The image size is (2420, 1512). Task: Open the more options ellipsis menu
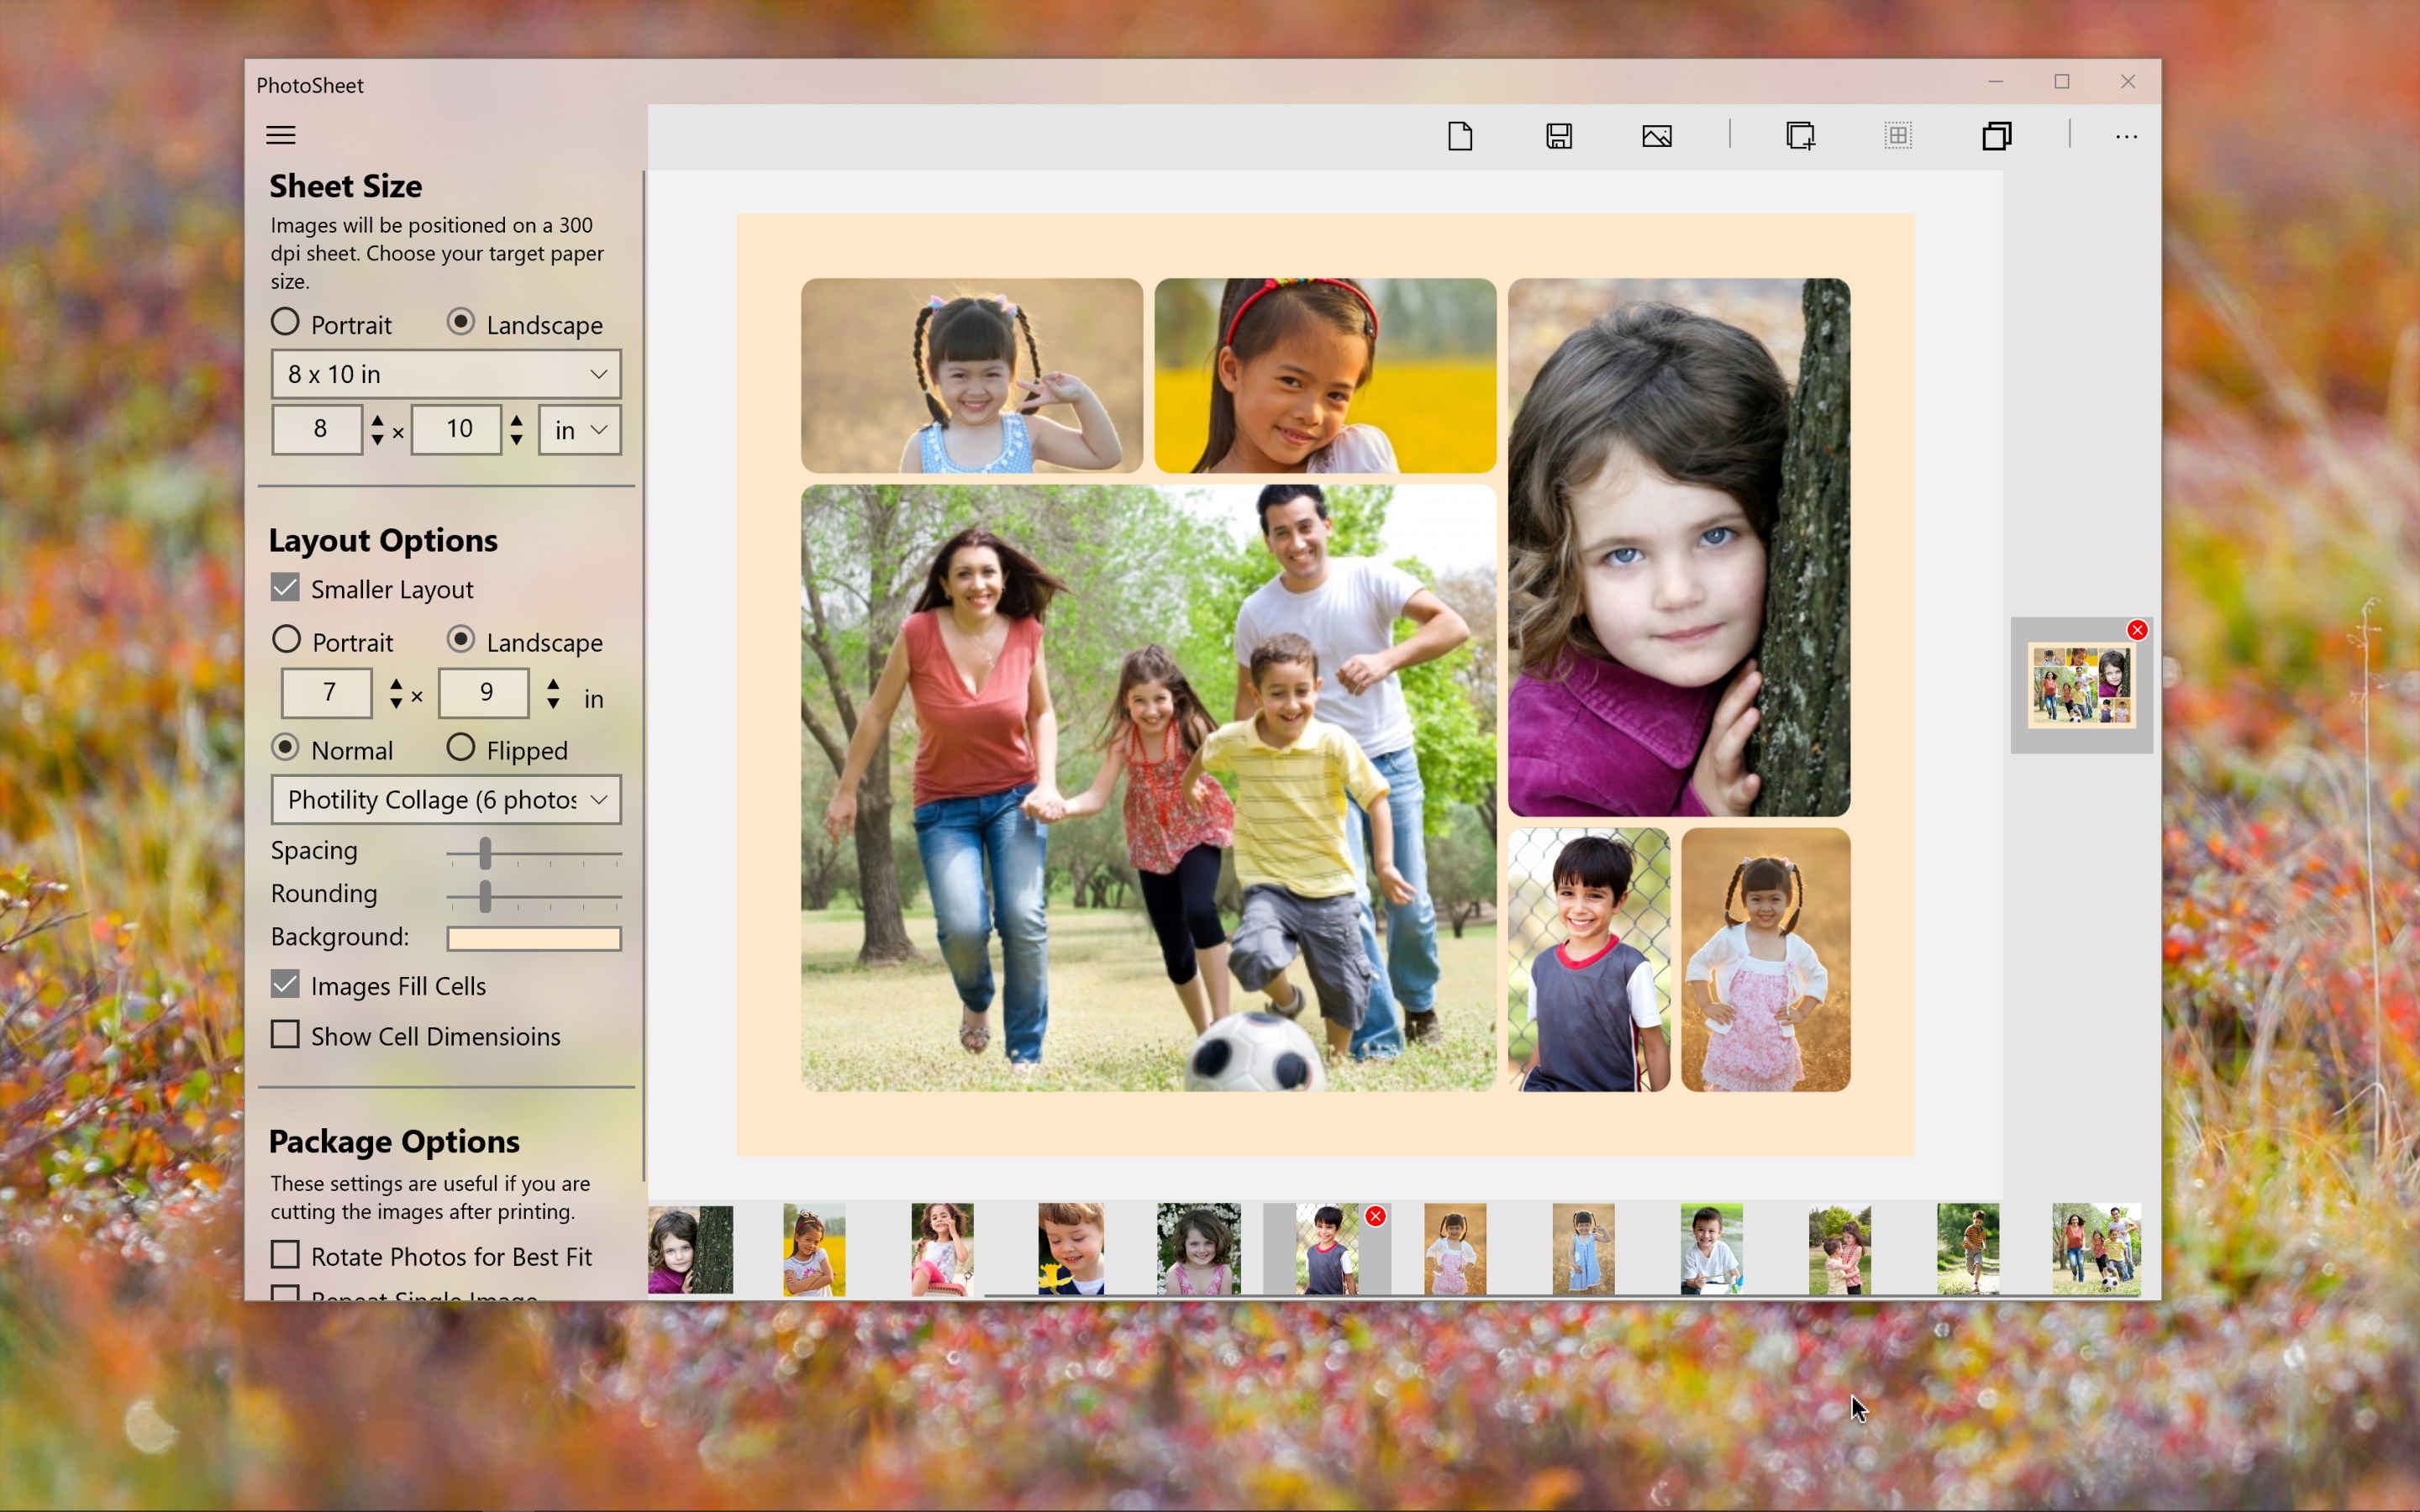pyautogui.click(x=2126, y=136)
